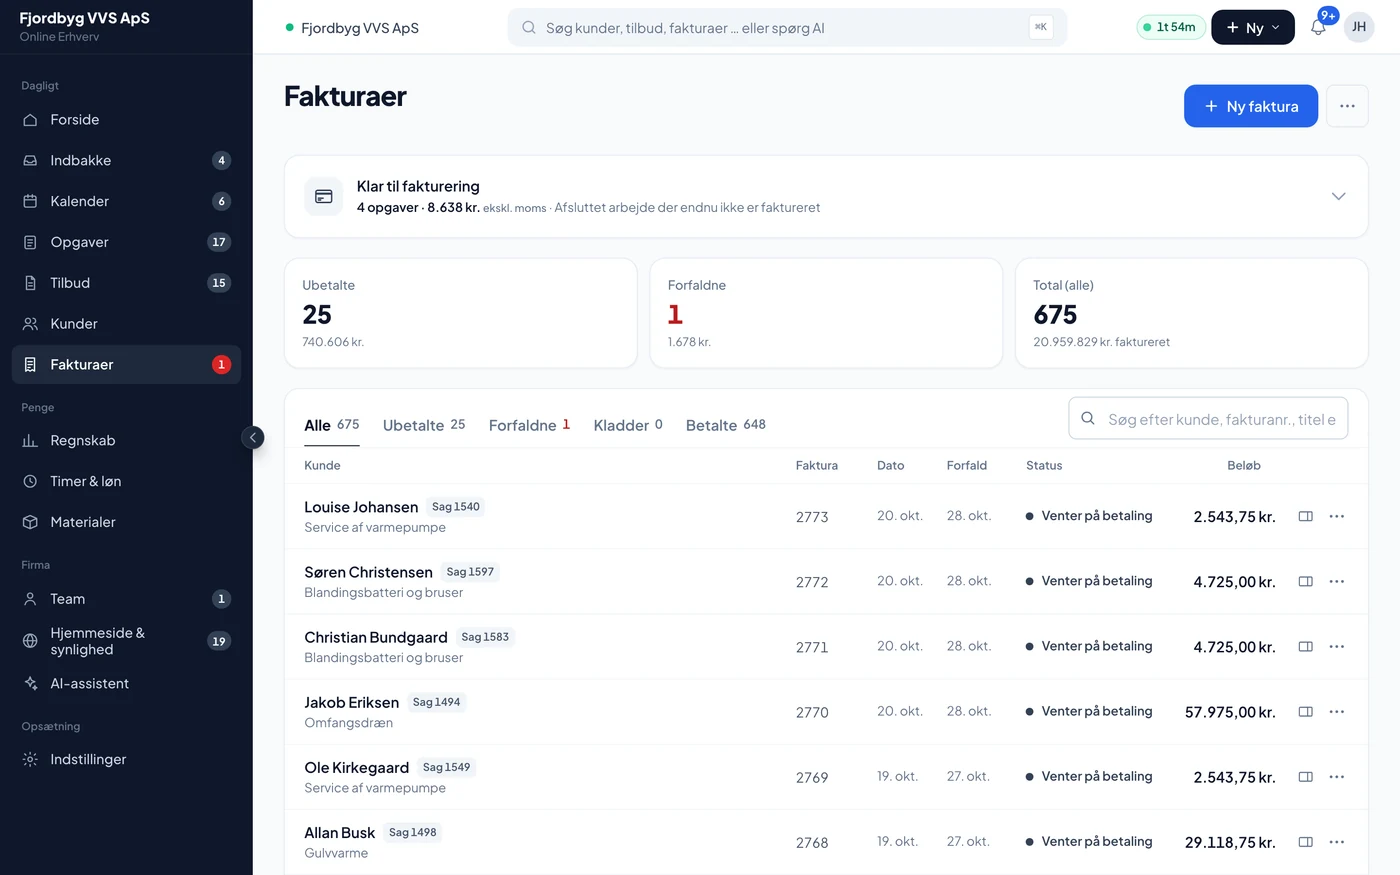Open preview panel for Søren Christensen invoice
The image size is (1400, 875).
[x=1305, y=581]
